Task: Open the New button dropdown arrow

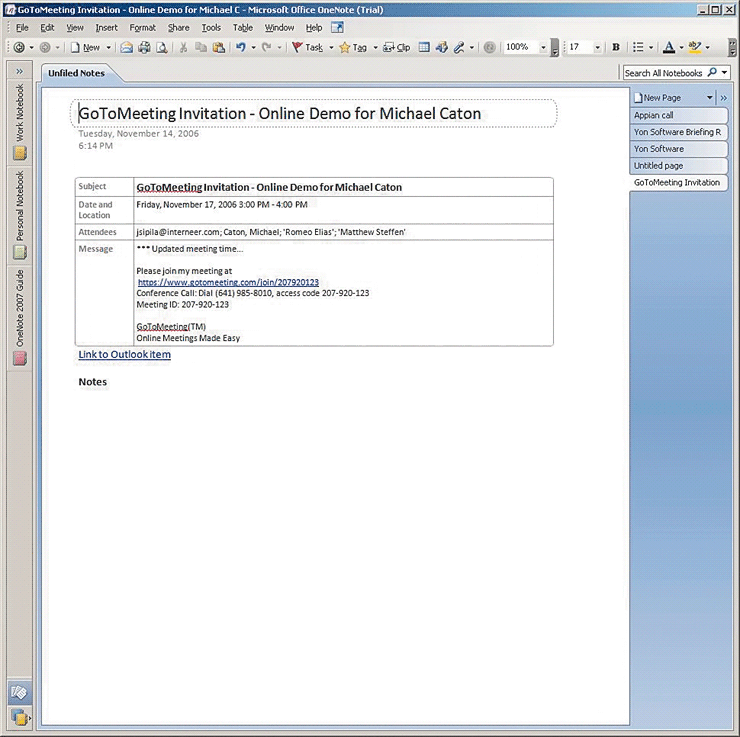Action: pos(108,47)
